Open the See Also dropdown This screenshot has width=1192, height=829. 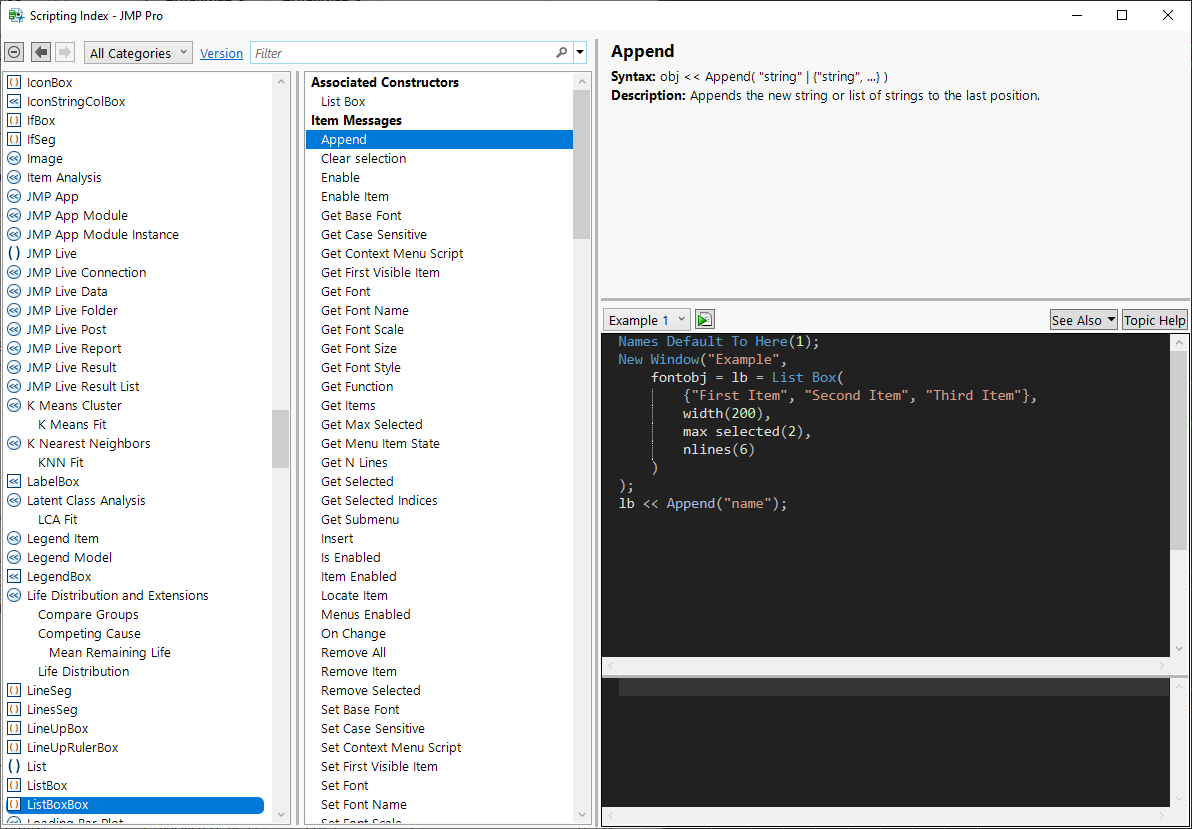point(1083,319)
